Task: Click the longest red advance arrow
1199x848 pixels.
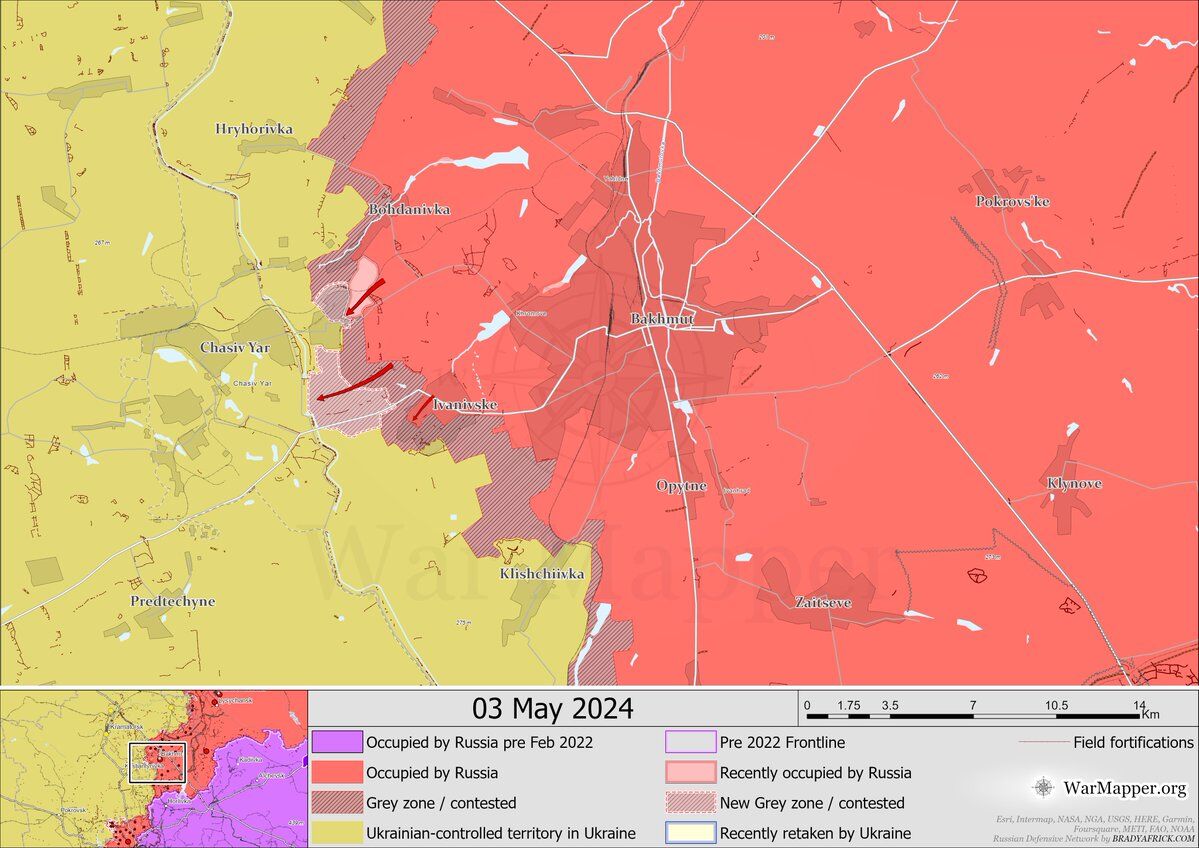Action: (x=355, y=383)
